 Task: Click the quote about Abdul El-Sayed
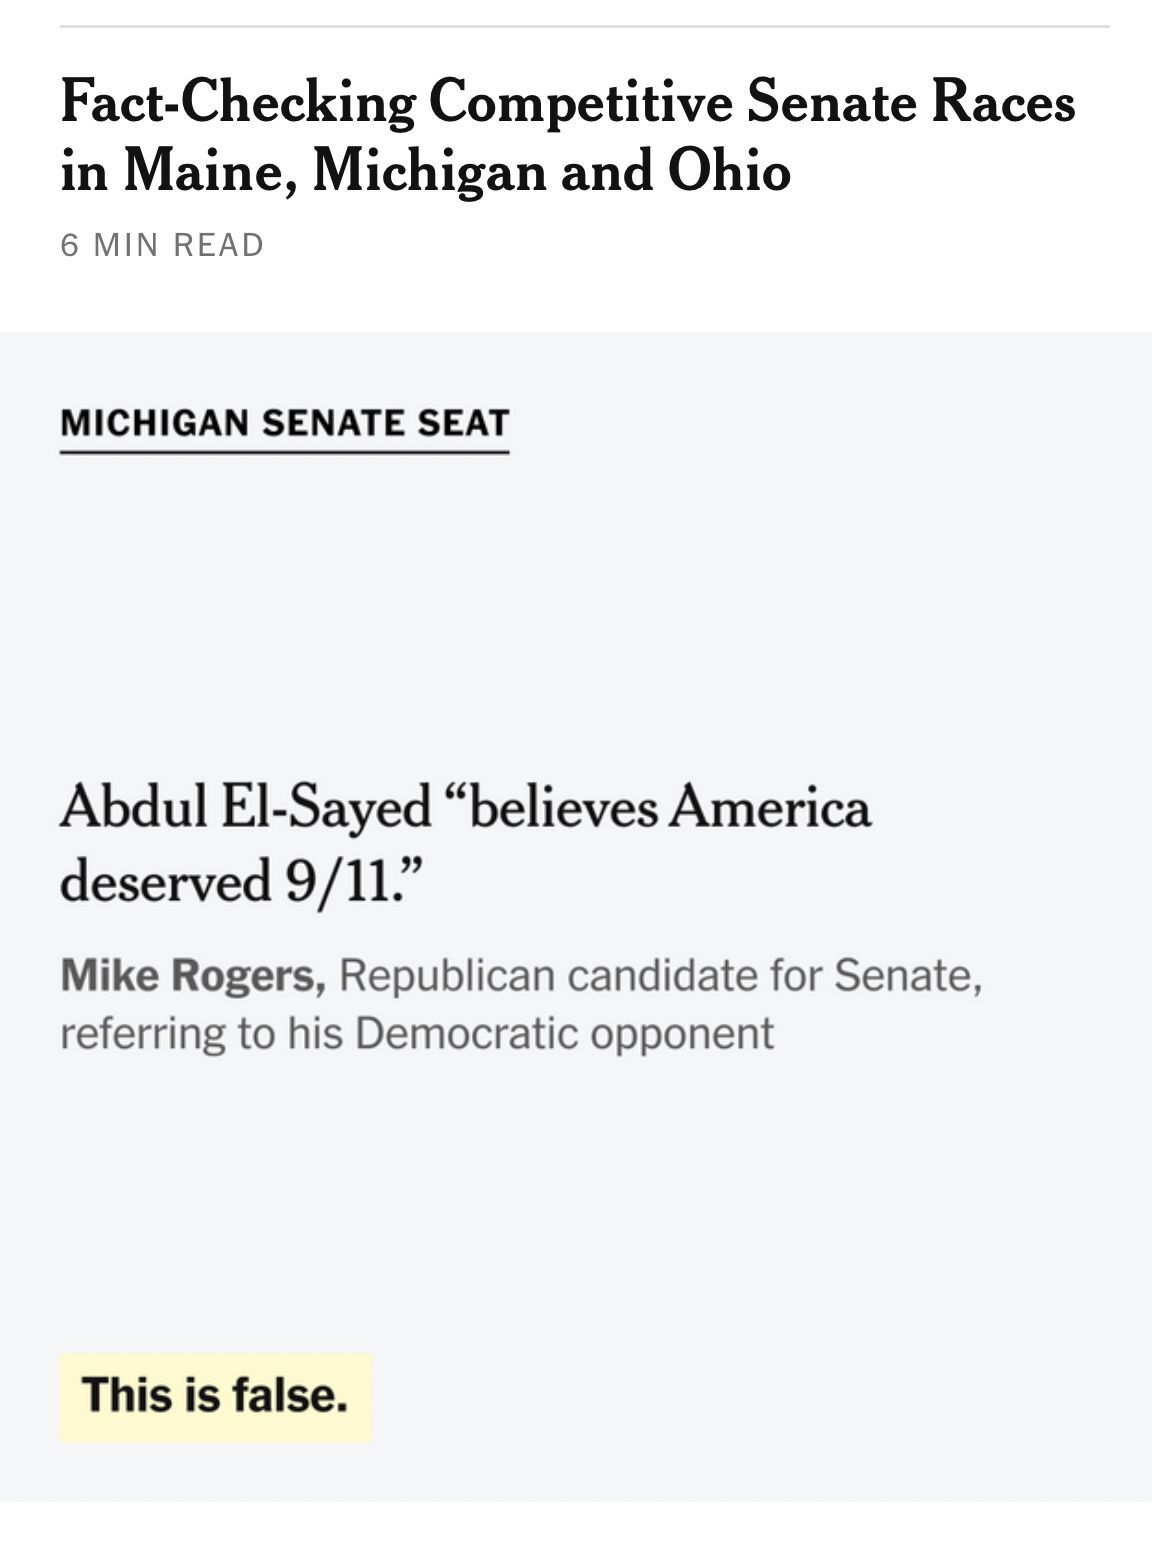click(465, 844)
